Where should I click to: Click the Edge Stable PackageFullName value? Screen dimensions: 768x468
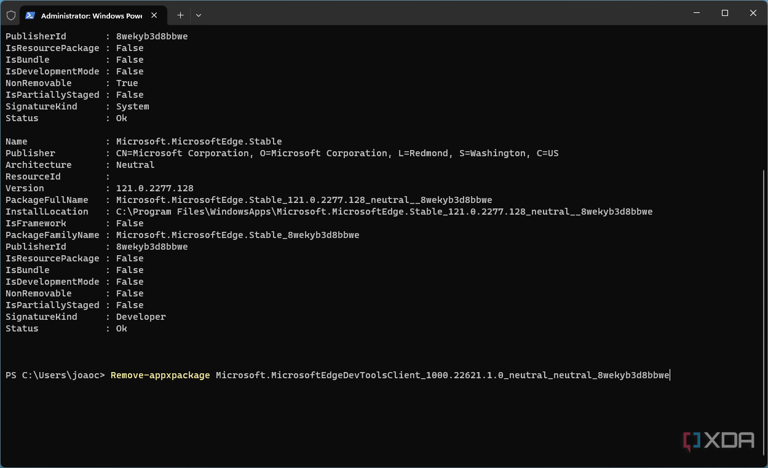[304, 200]
